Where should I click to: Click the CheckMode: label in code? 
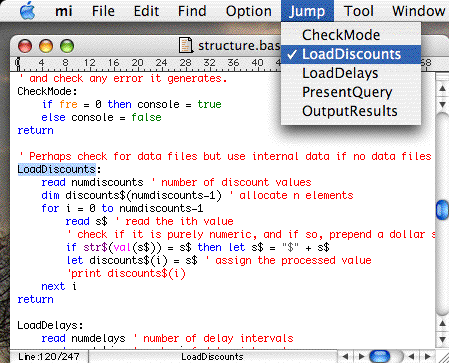click(x=47, y=91)
